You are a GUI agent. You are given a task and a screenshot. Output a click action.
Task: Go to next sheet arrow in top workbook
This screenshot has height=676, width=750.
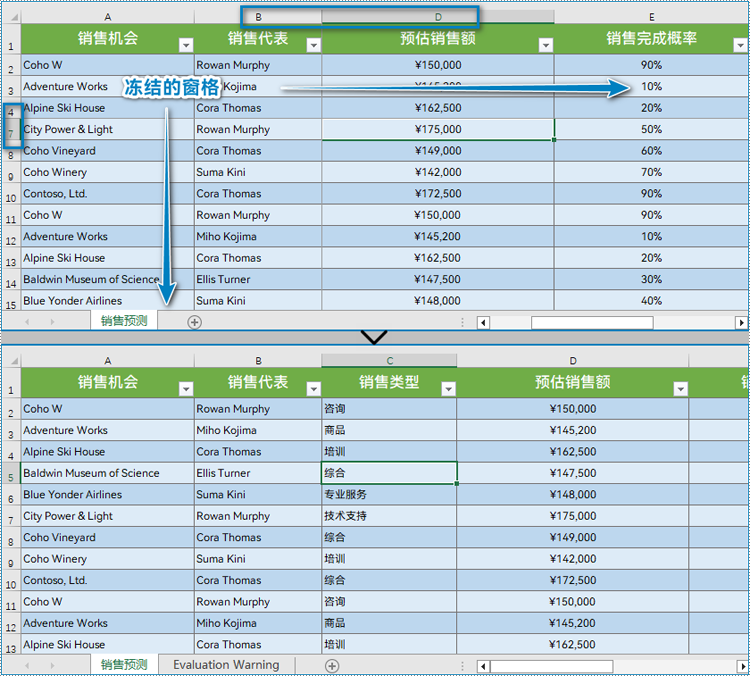[52, 322]
